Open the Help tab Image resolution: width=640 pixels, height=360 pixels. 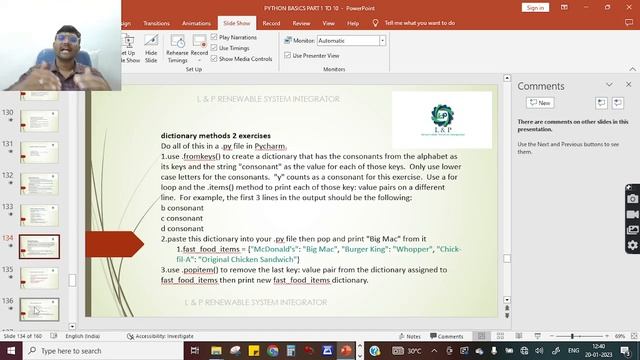[x=353, y=23]
